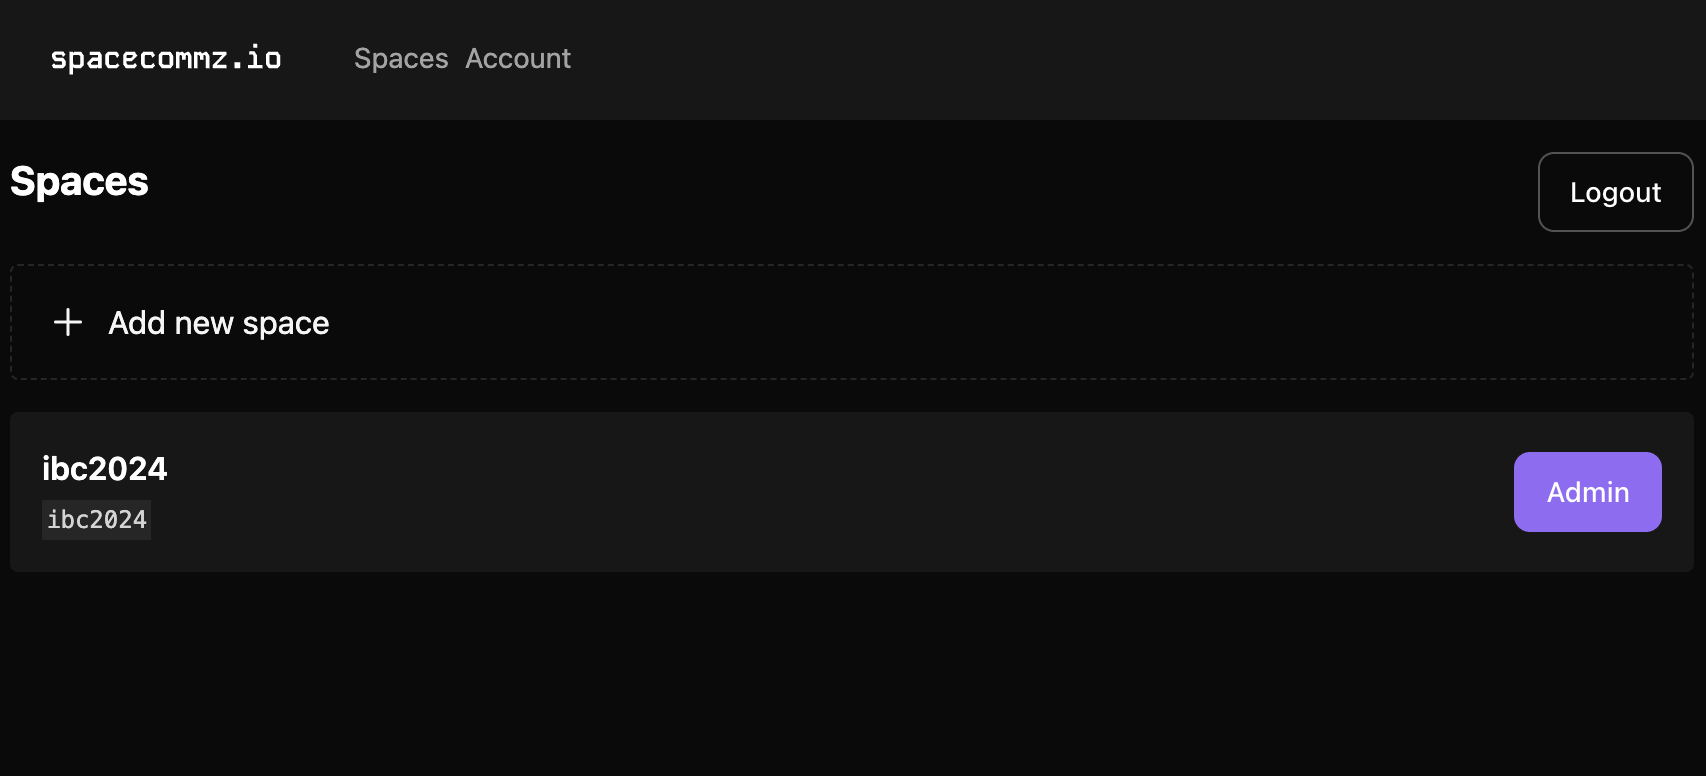Click the word "Logout" inside the outlined button
The height and width of the screenshot is (776, 1706).
pos(1615,192)
